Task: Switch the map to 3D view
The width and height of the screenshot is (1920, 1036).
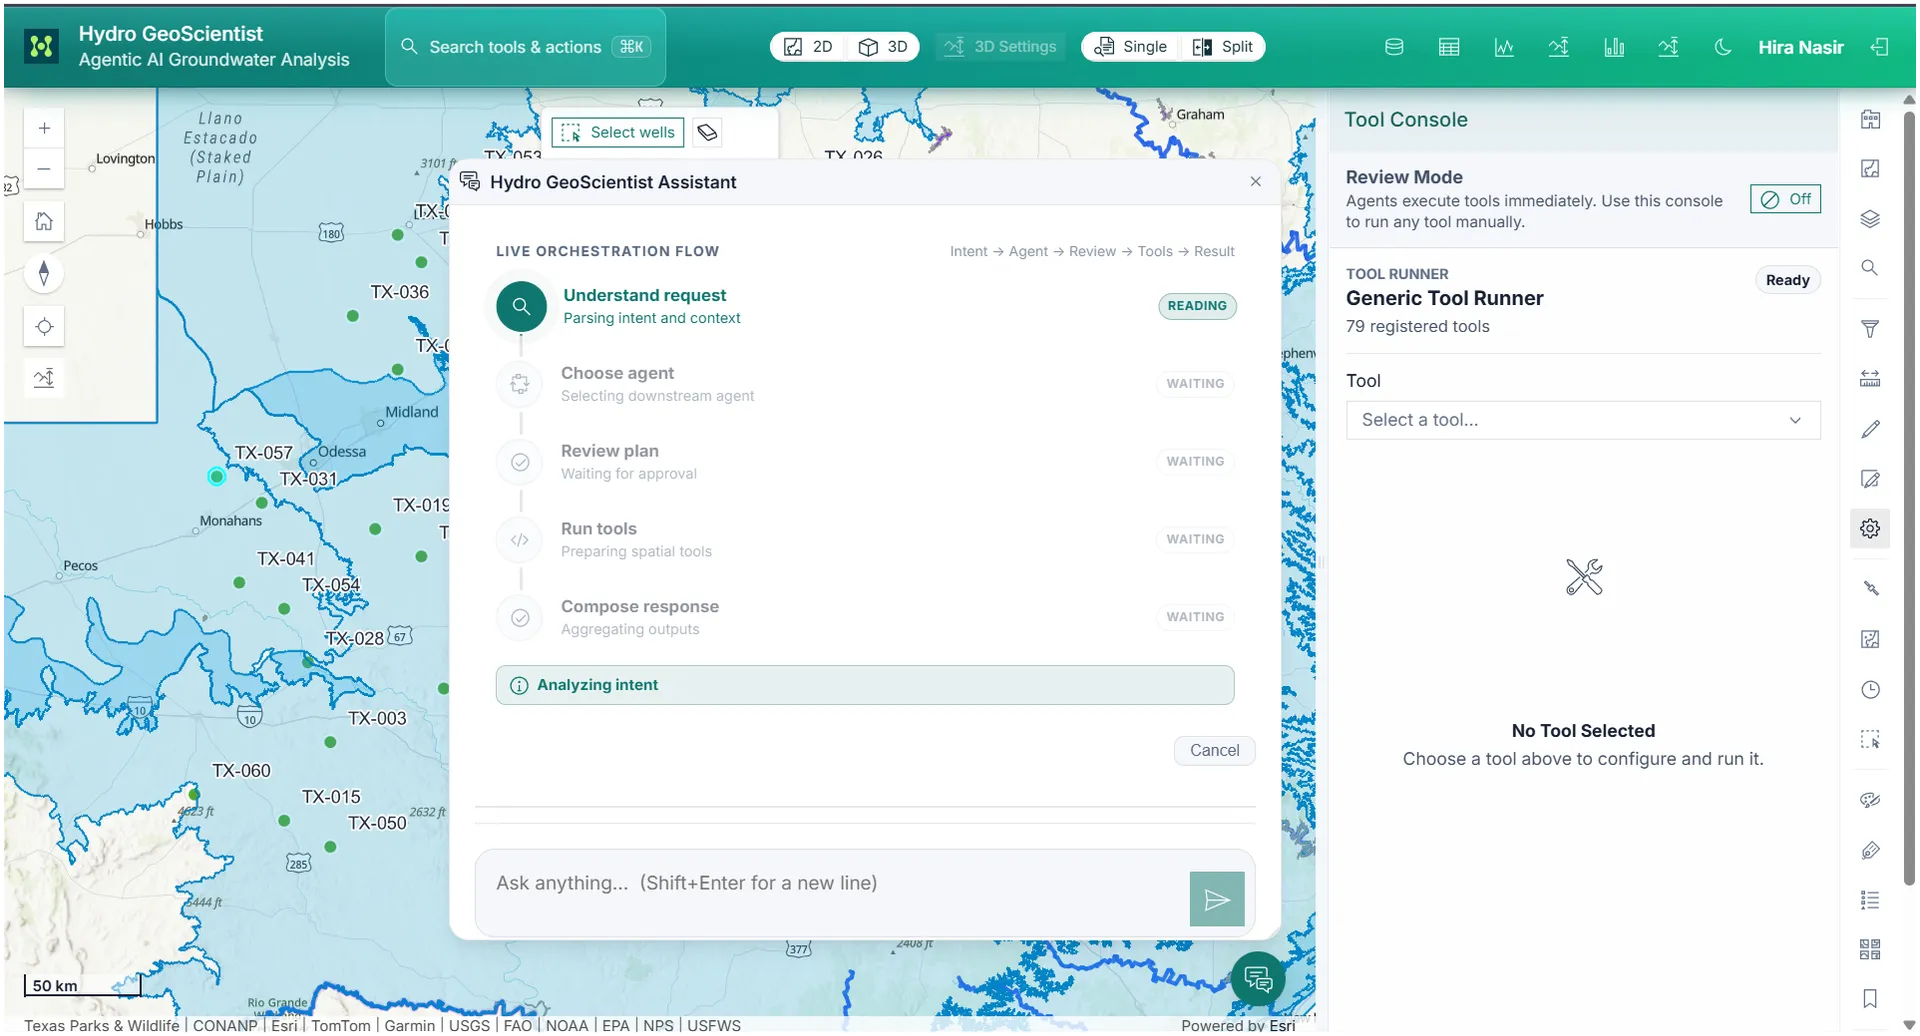Action: click(883, 47)
